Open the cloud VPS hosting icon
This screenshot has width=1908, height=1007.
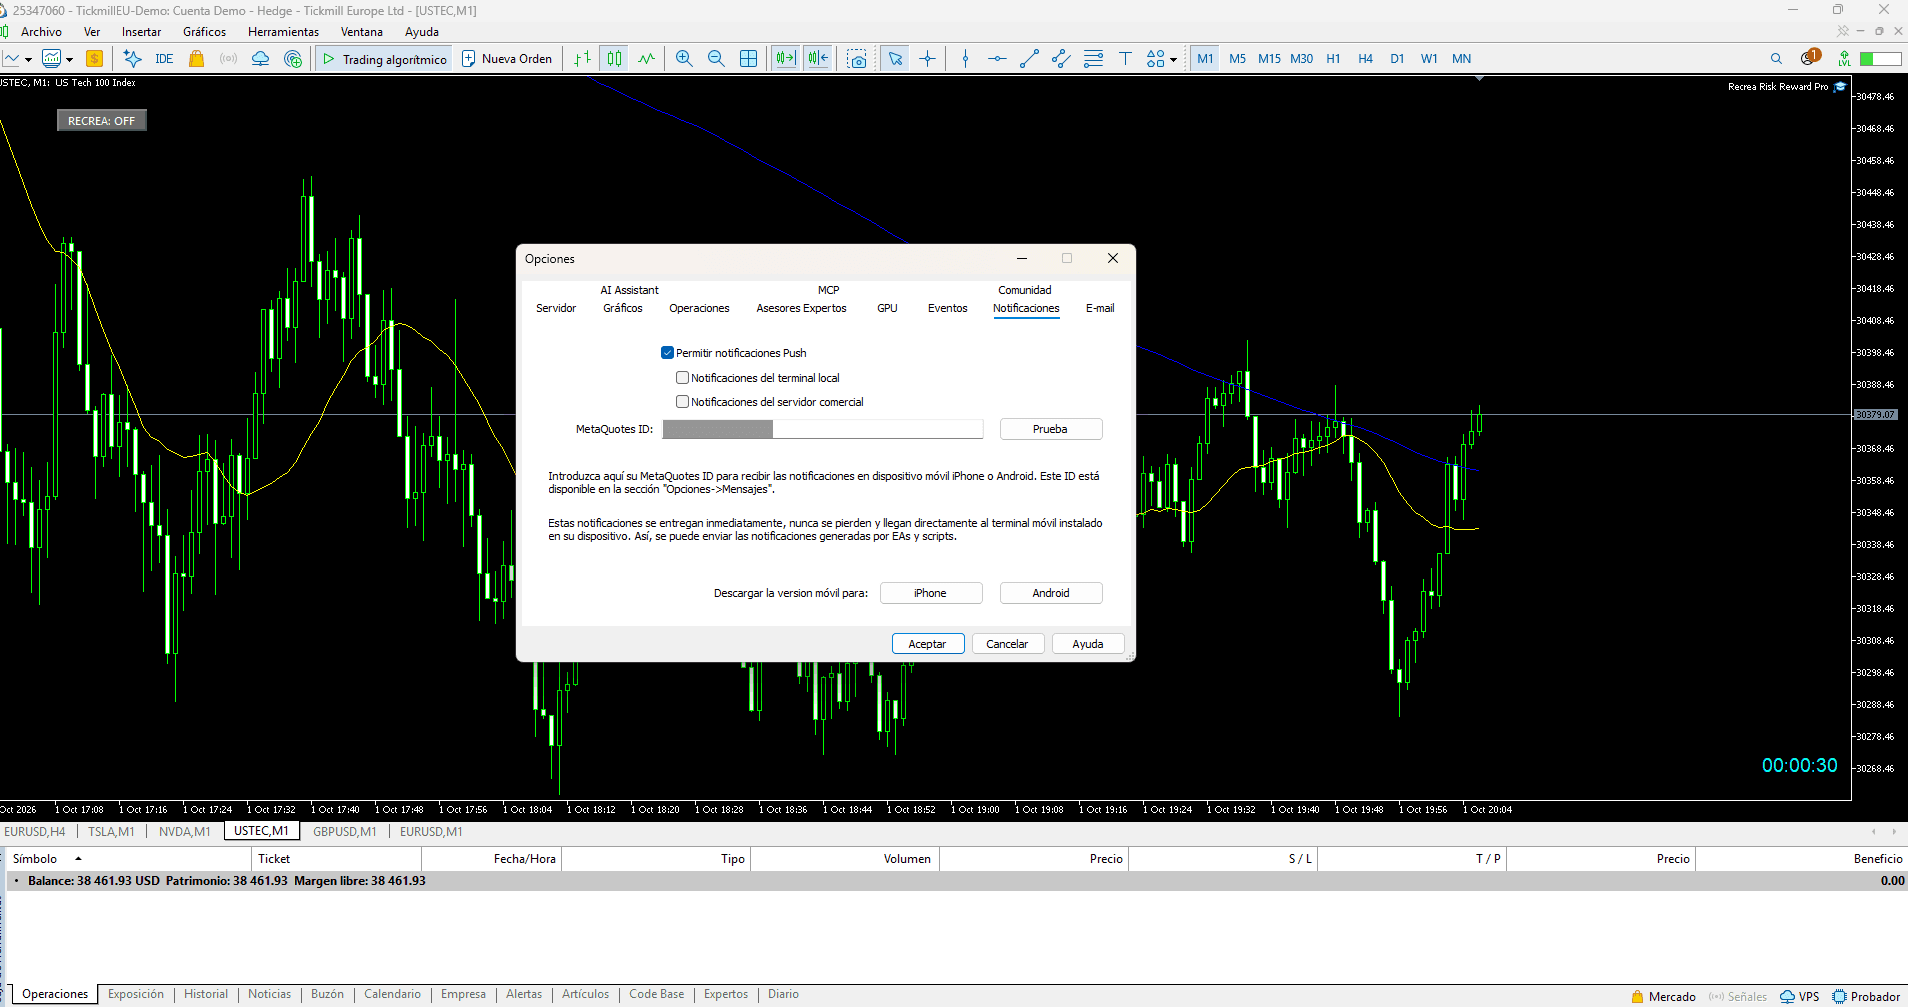point(260,59)
